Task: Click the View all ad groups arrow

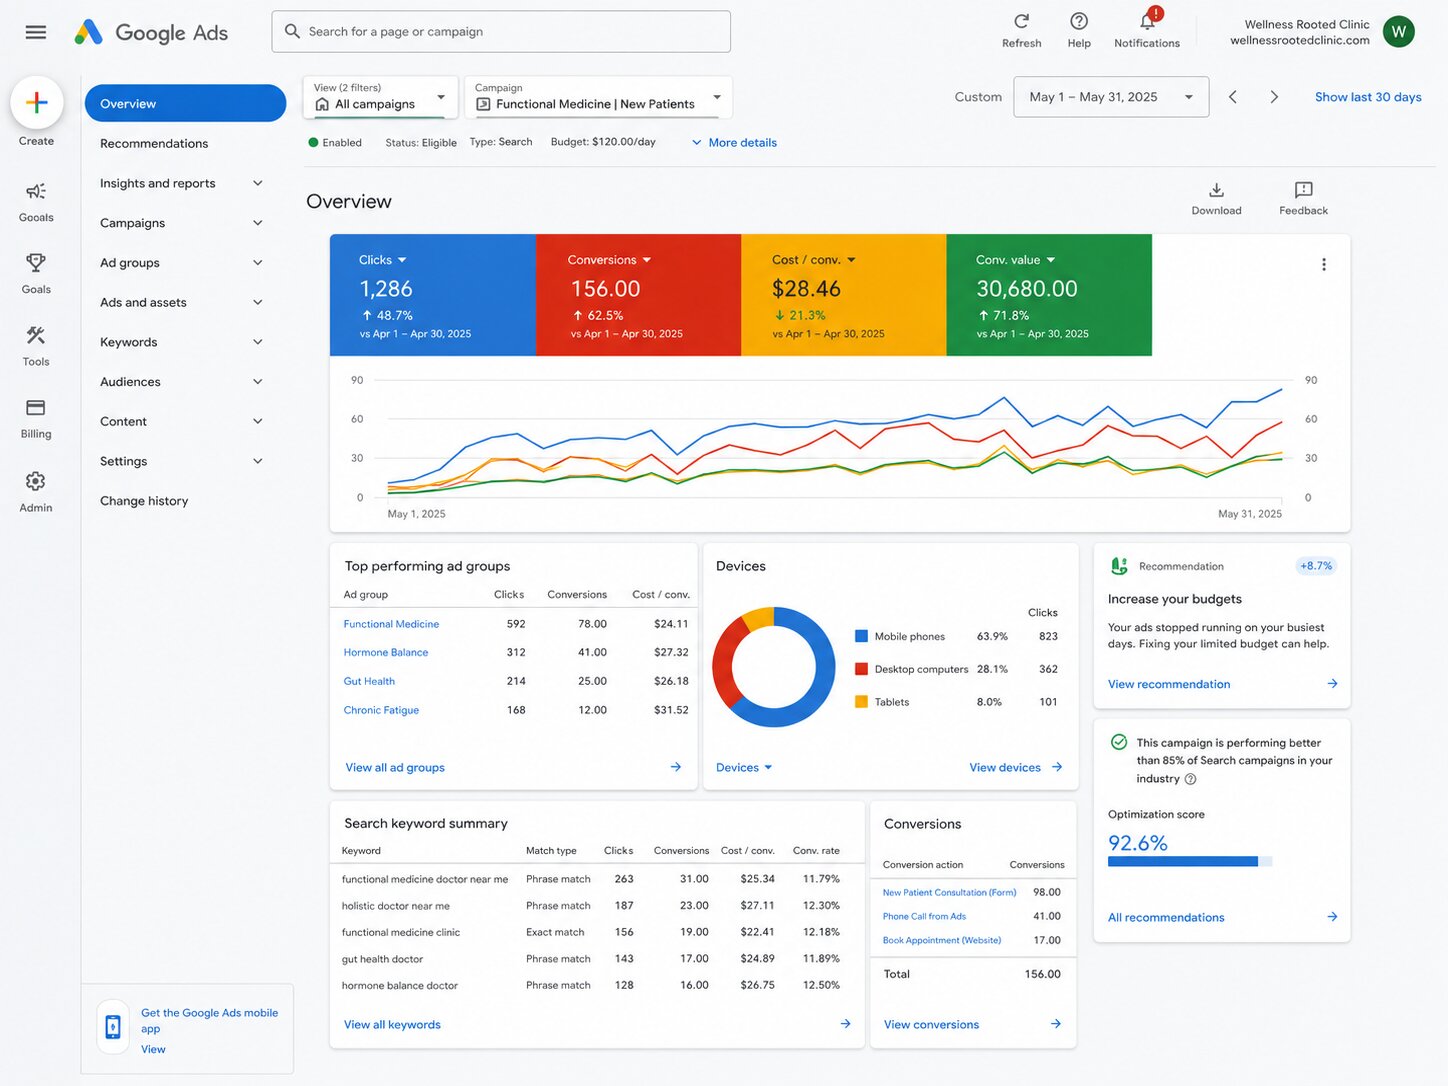Action: pos(676,767)
